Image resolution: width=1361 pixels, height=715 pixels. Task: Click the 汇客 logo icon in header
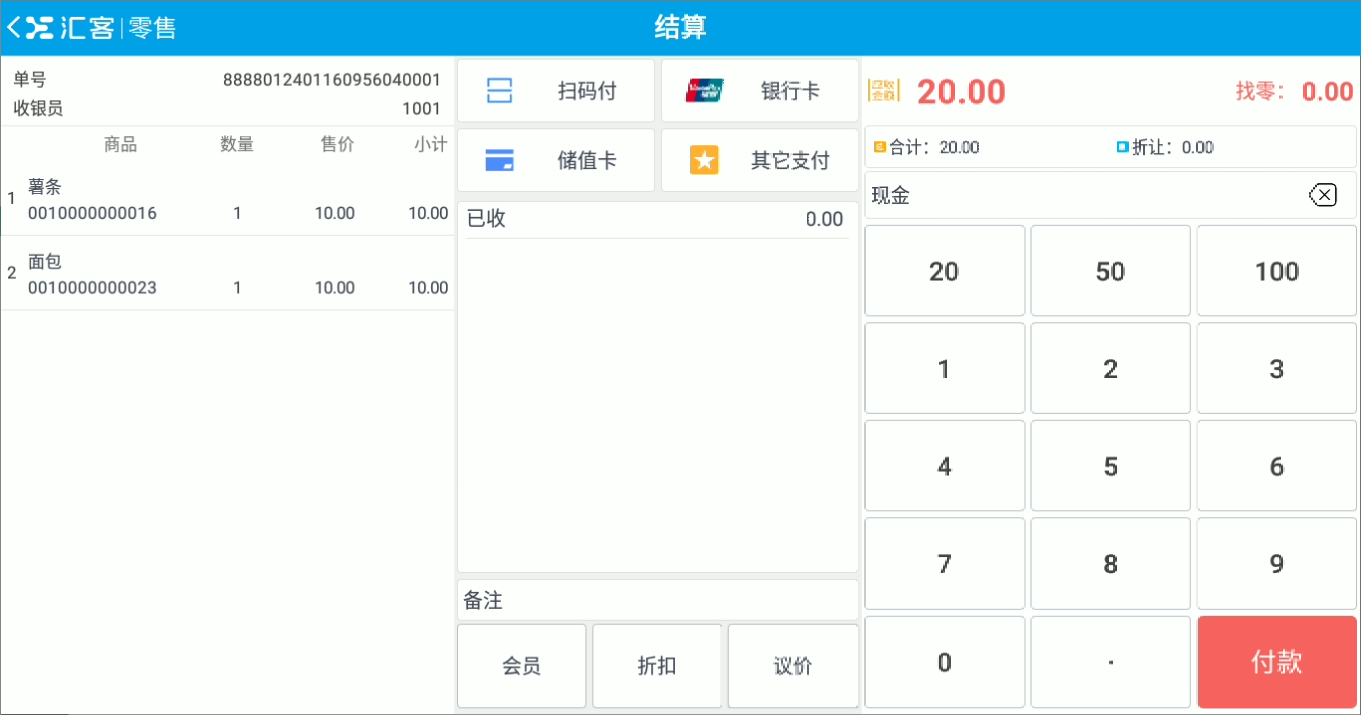point(40,27)
